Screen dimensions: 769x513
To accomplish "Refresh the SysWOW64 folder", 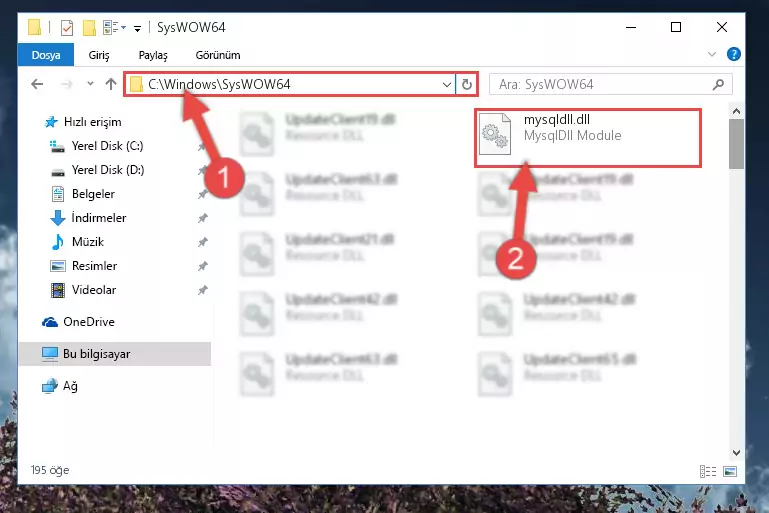I will (x=467, y=84).
